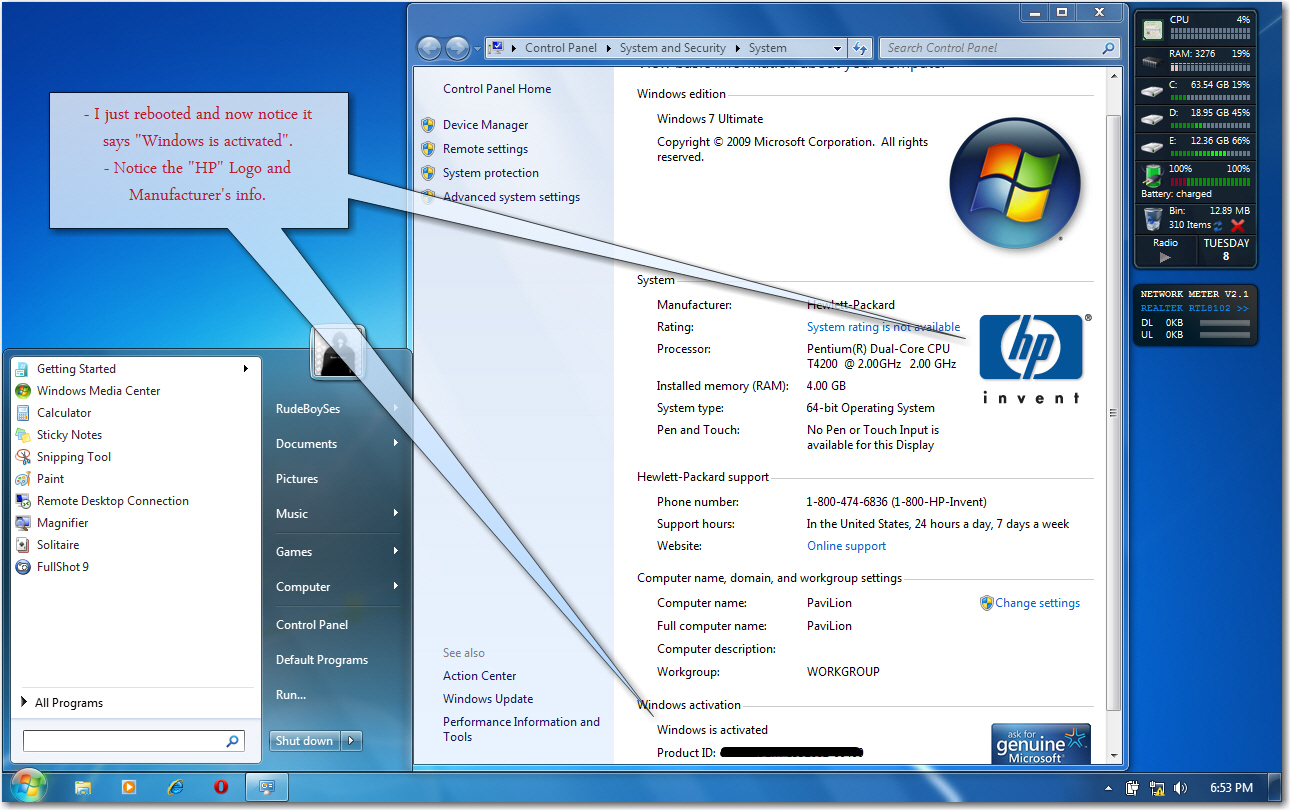Click the volume speaker tray icon
Image resolution: width=1290 pixels, height=810 pixels.
(x=1180, y=788)
